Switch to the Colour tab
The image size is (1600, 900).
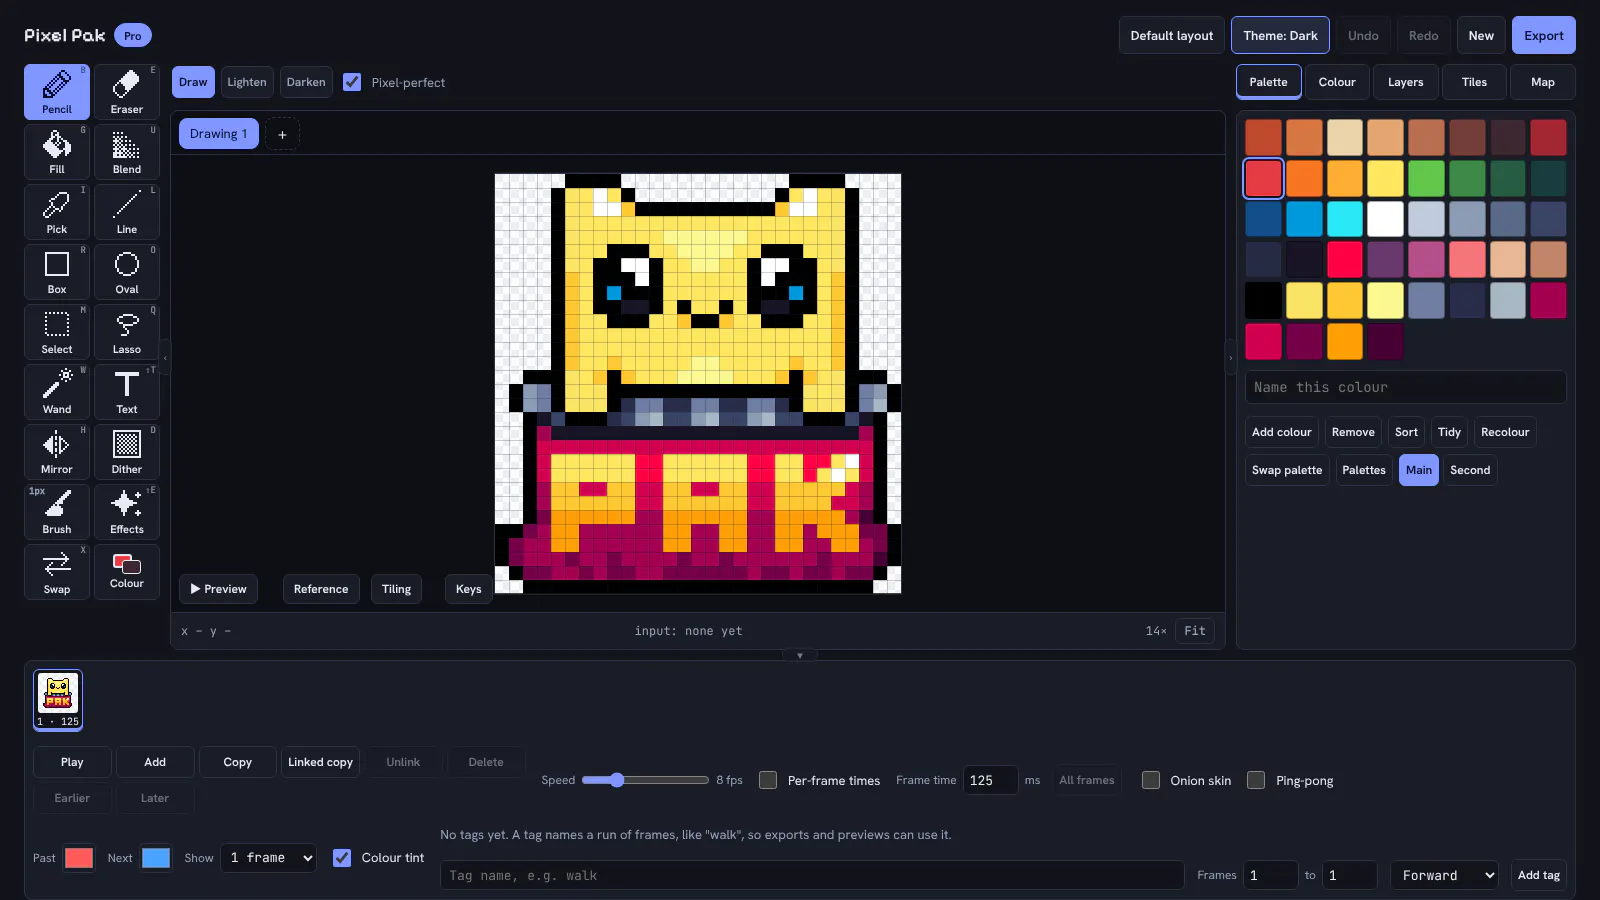(1337, 82)
